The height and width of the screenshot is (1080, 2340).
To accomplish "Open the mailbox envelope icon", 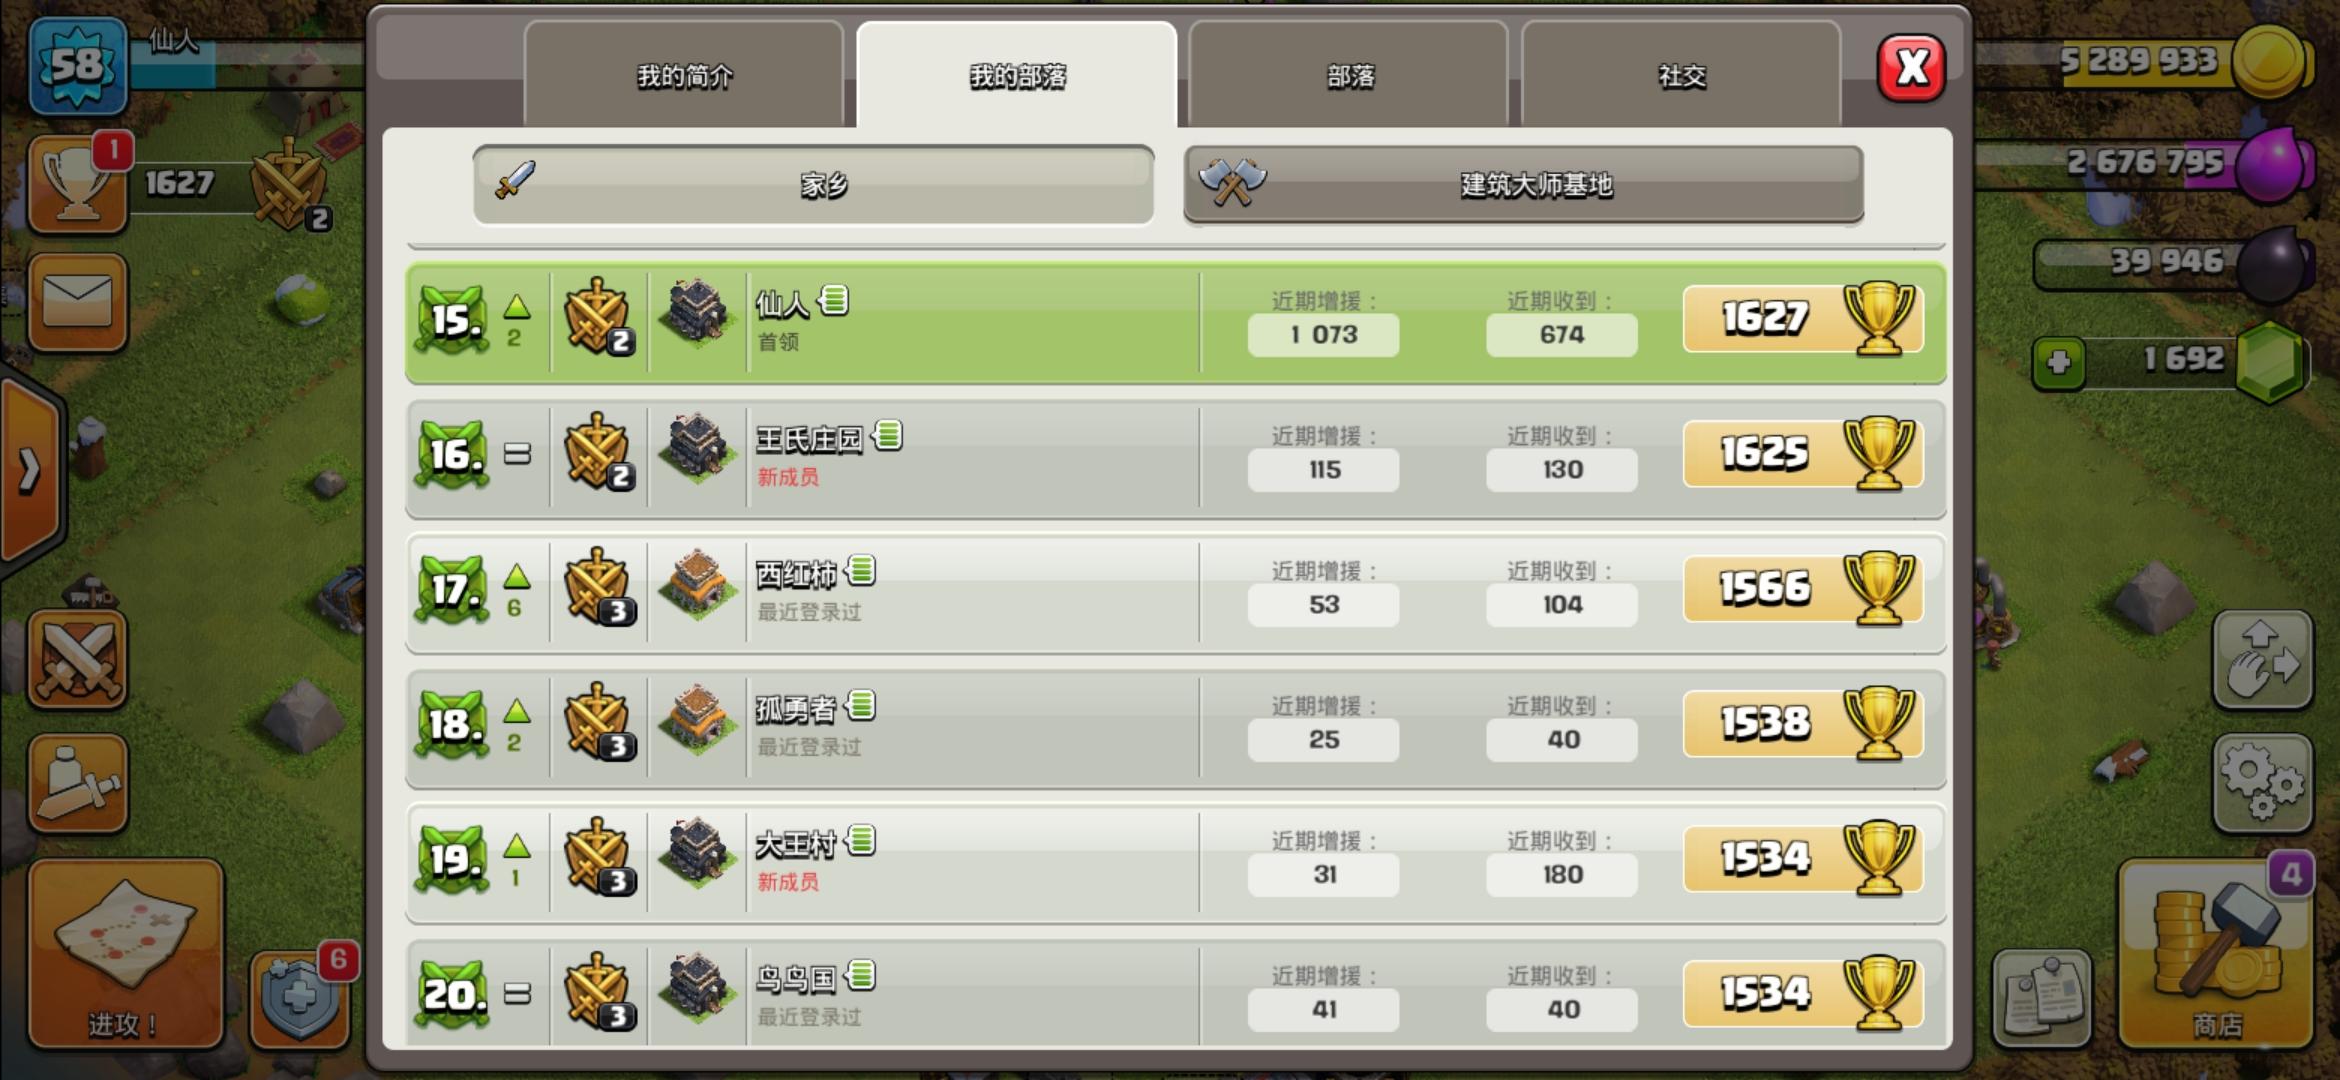I will 78,301.
